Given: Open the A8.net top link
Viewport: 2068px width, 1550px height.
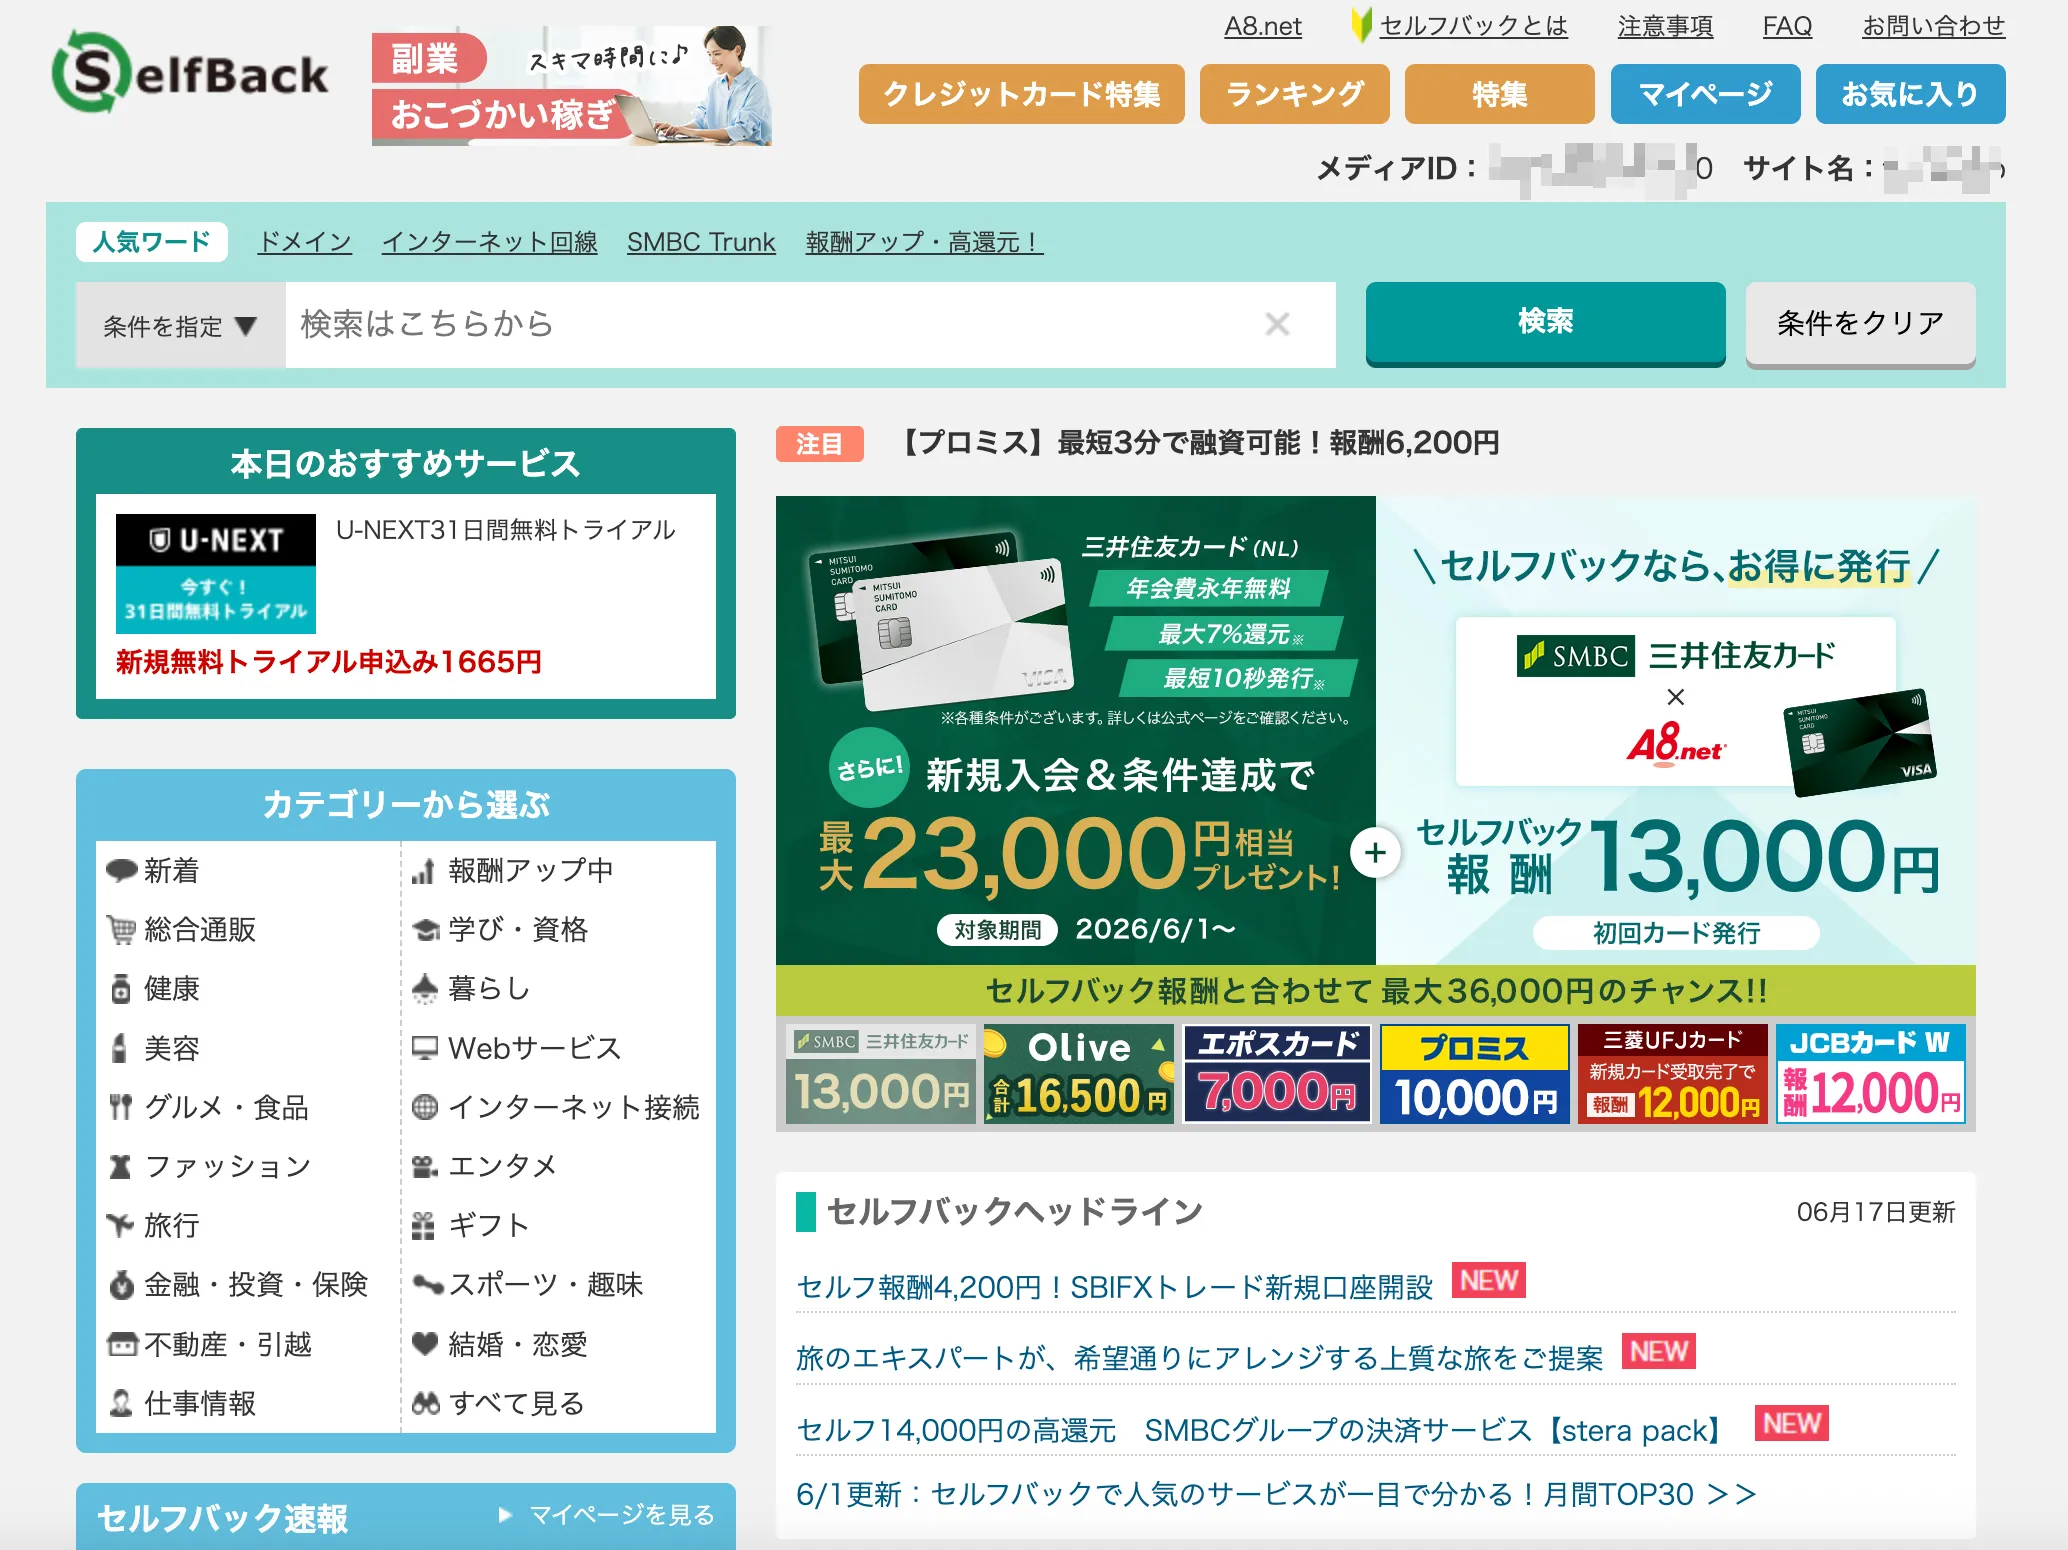Looking at the screenshot, I should [1263, 26].
